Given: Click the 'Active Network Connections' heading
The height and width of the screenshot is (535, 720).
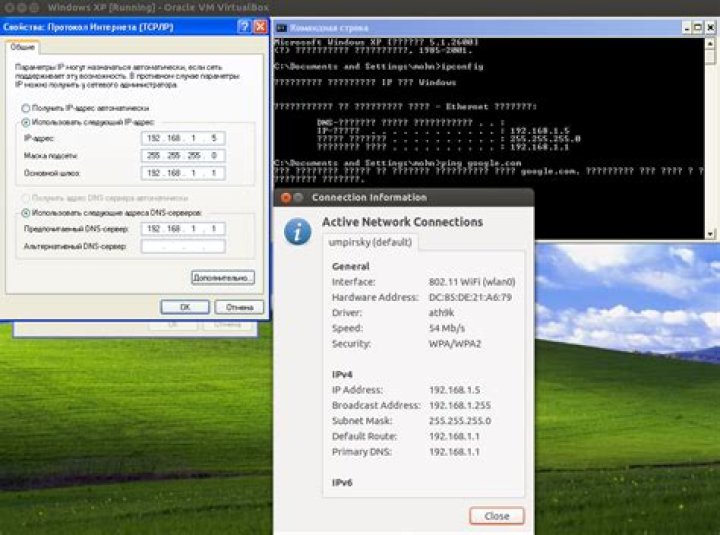Looking at the screenshot, I should pyautogui.click(x=402, y=222).
